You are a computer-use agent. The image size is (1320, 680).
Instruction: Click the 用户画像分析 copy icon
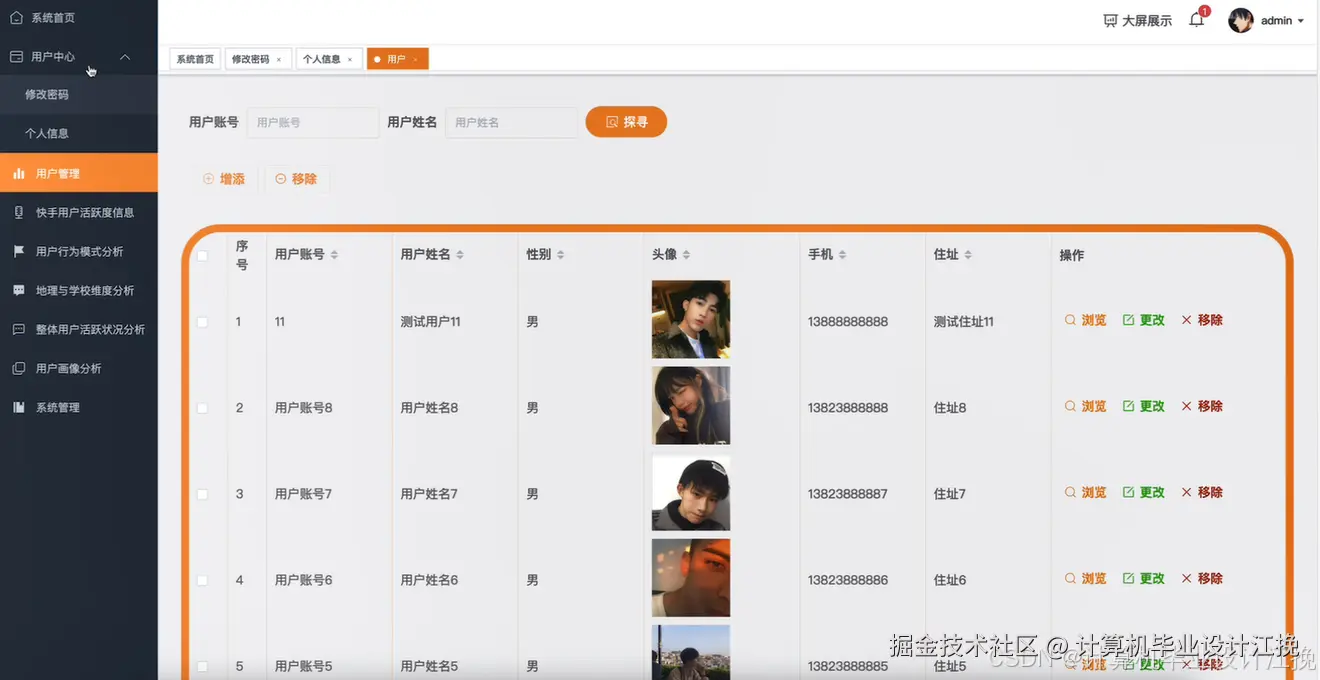(18, 368)
